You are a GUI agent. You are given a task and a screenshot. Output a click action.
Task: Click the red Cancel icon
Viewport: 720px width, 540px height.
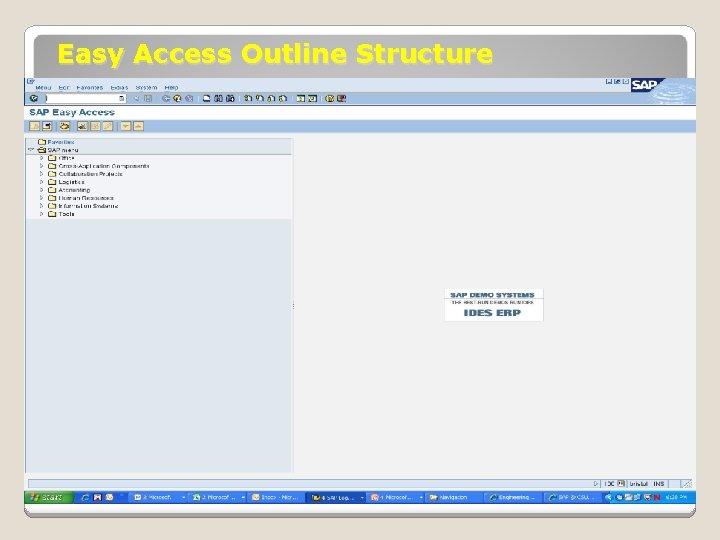(x=189, y=98)
